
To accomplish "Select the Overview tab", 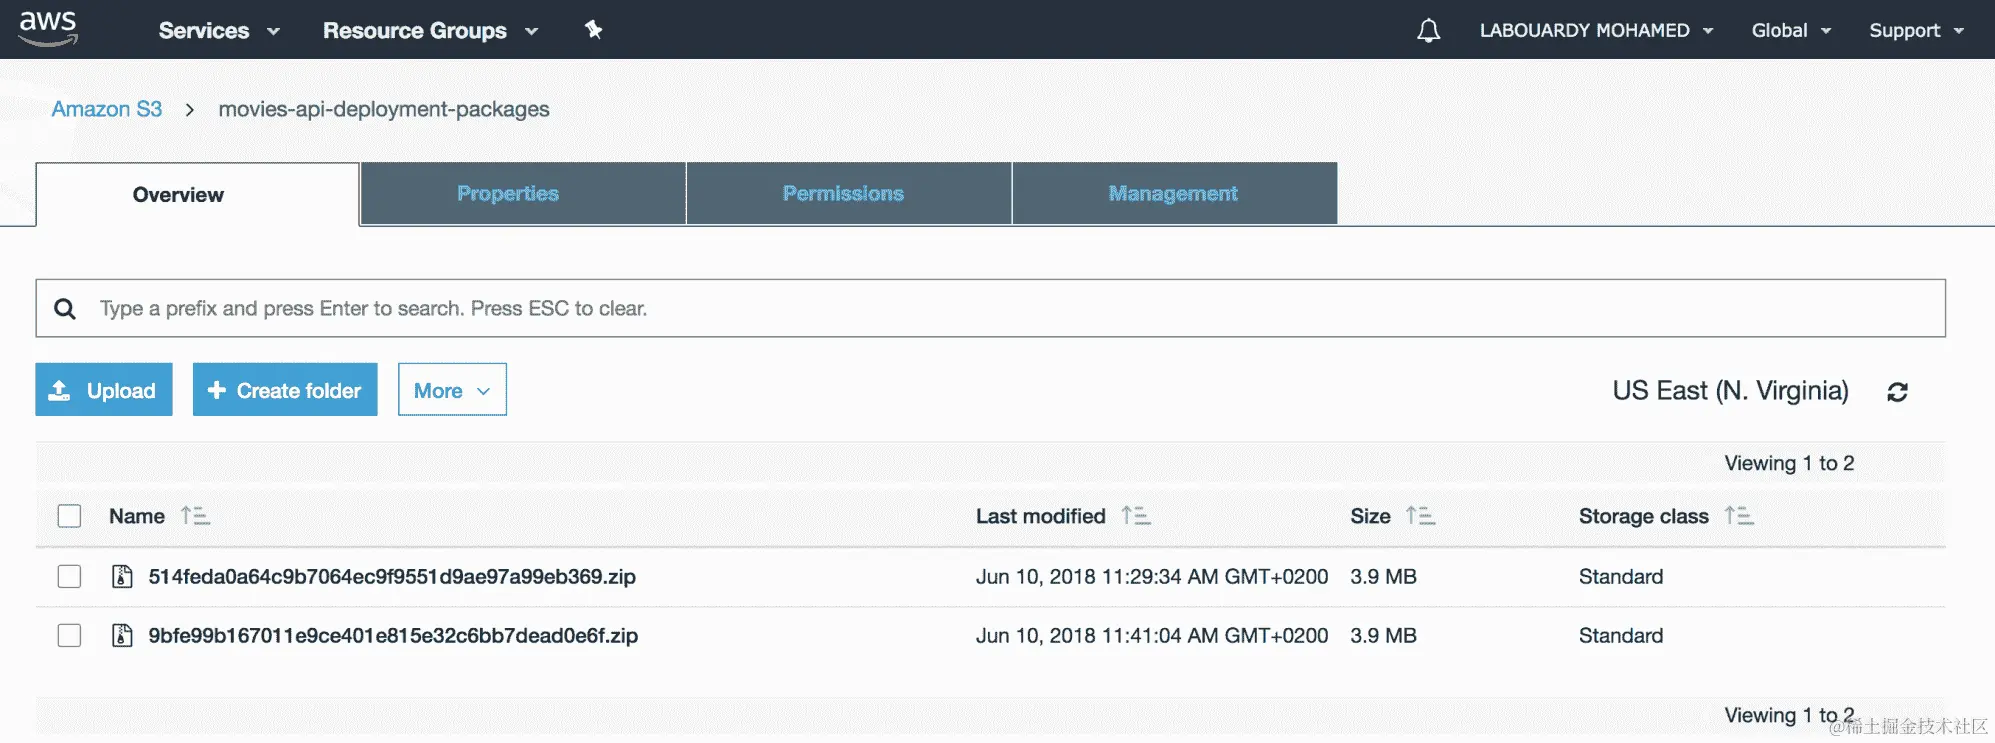I will [x=198, y=195].
